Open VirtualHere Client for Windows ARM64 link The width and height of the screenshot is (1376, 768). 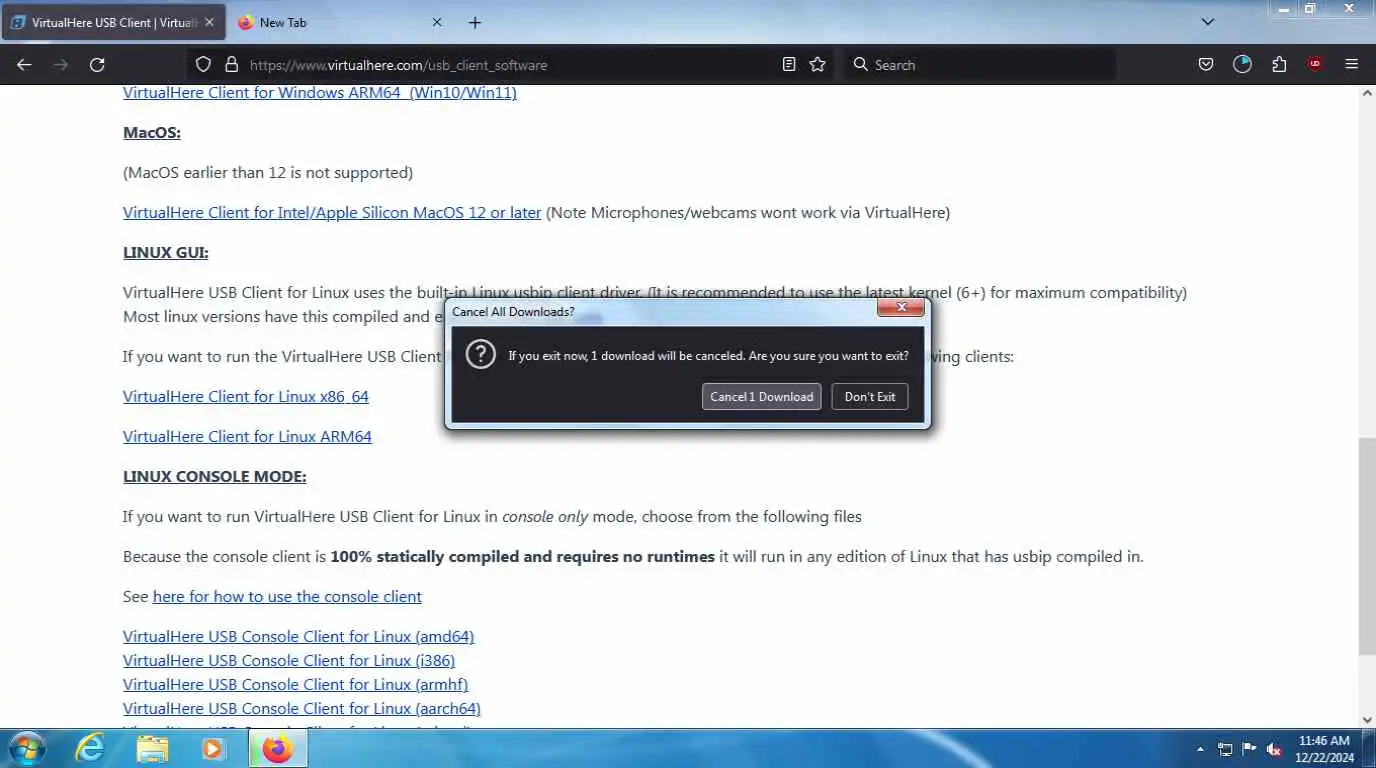320,93
